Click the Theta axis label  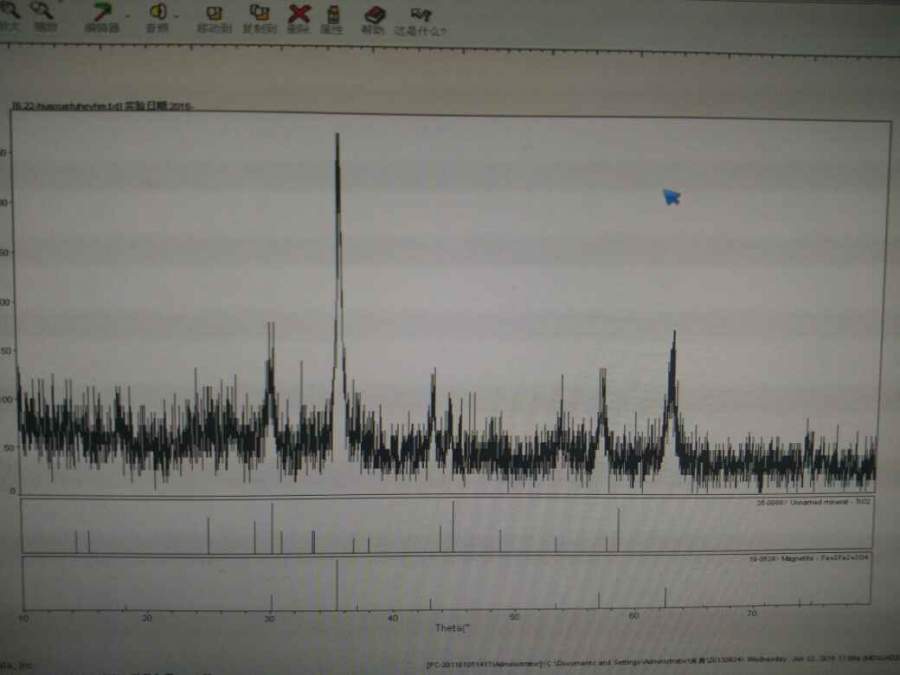click(452, 628)
